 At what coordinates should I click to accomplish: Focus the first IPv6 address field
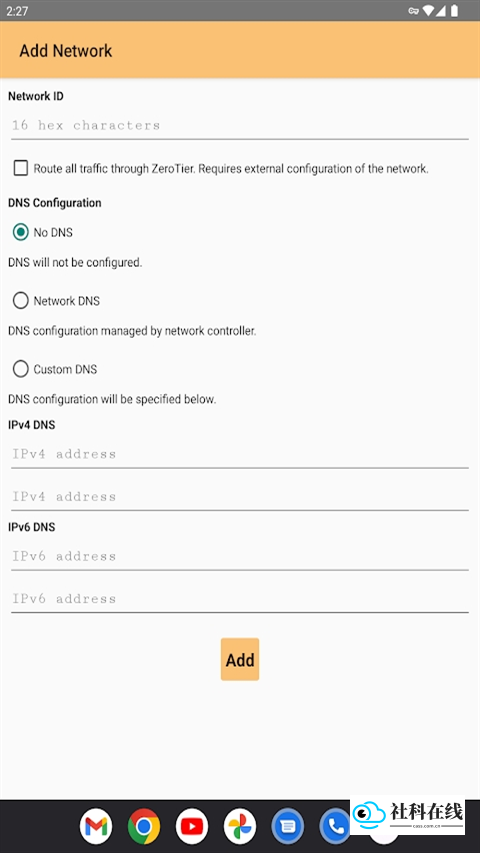click(x=239, y=556)
